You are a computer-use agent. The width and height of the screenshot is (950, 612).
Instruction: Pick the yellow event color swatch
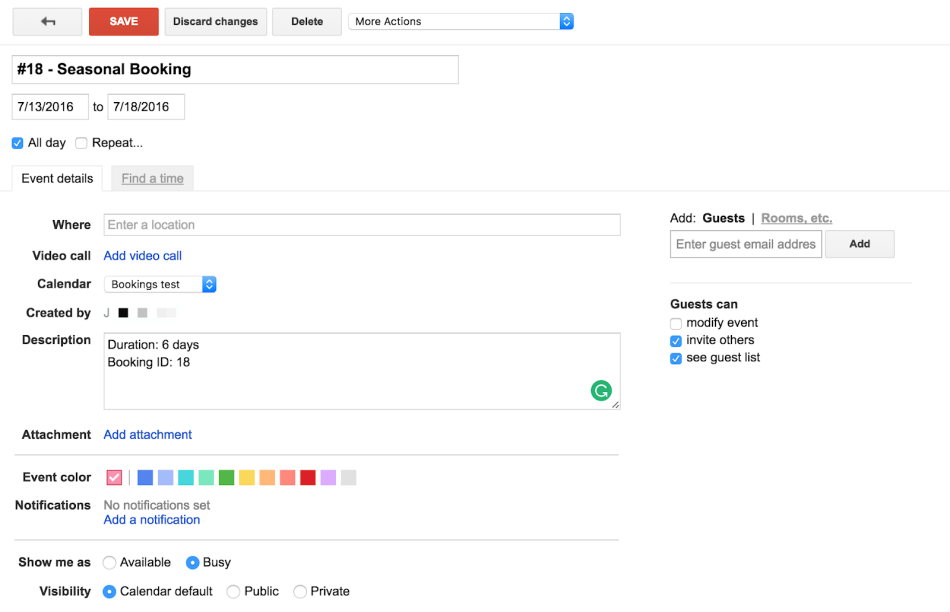[x=247, y=477]
